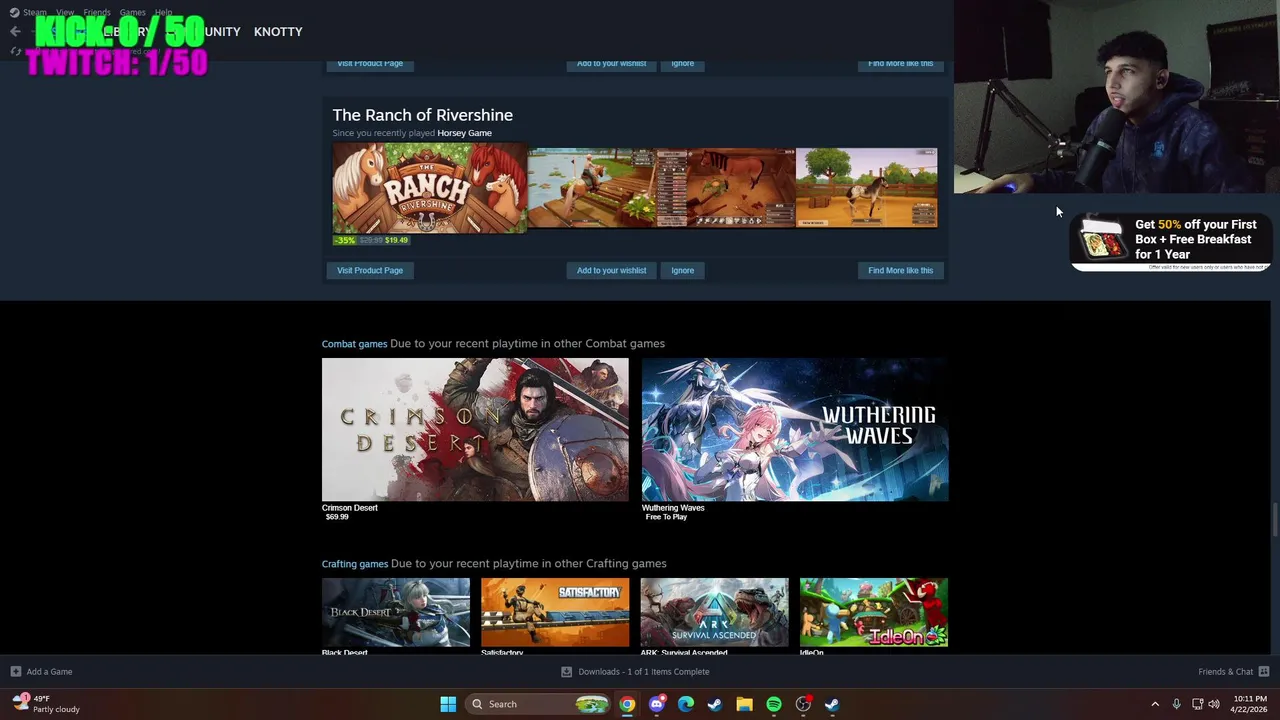1280x720 pixels.
Task: Open Microsoft Edge from the taskbar
Action: pyautogui.click(x=686, y=704)
